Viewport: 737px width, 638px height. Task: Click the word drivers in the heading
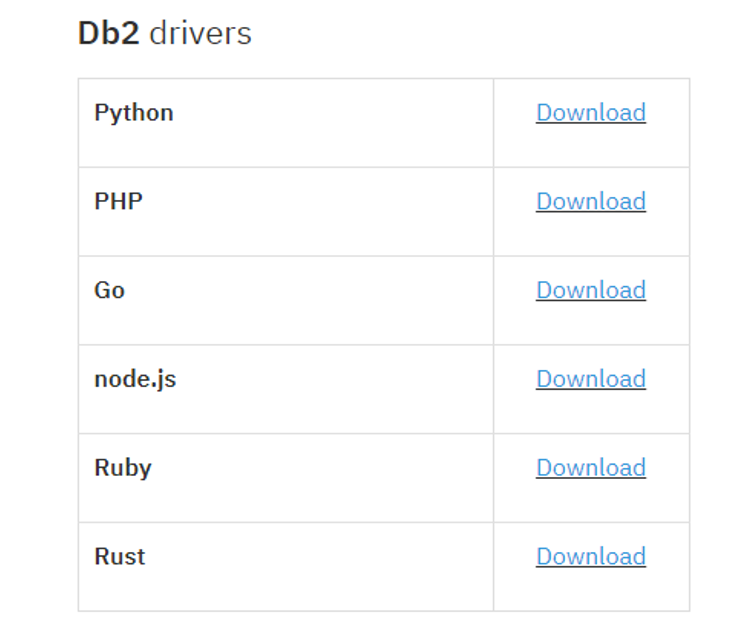click(x=200, y=33)
